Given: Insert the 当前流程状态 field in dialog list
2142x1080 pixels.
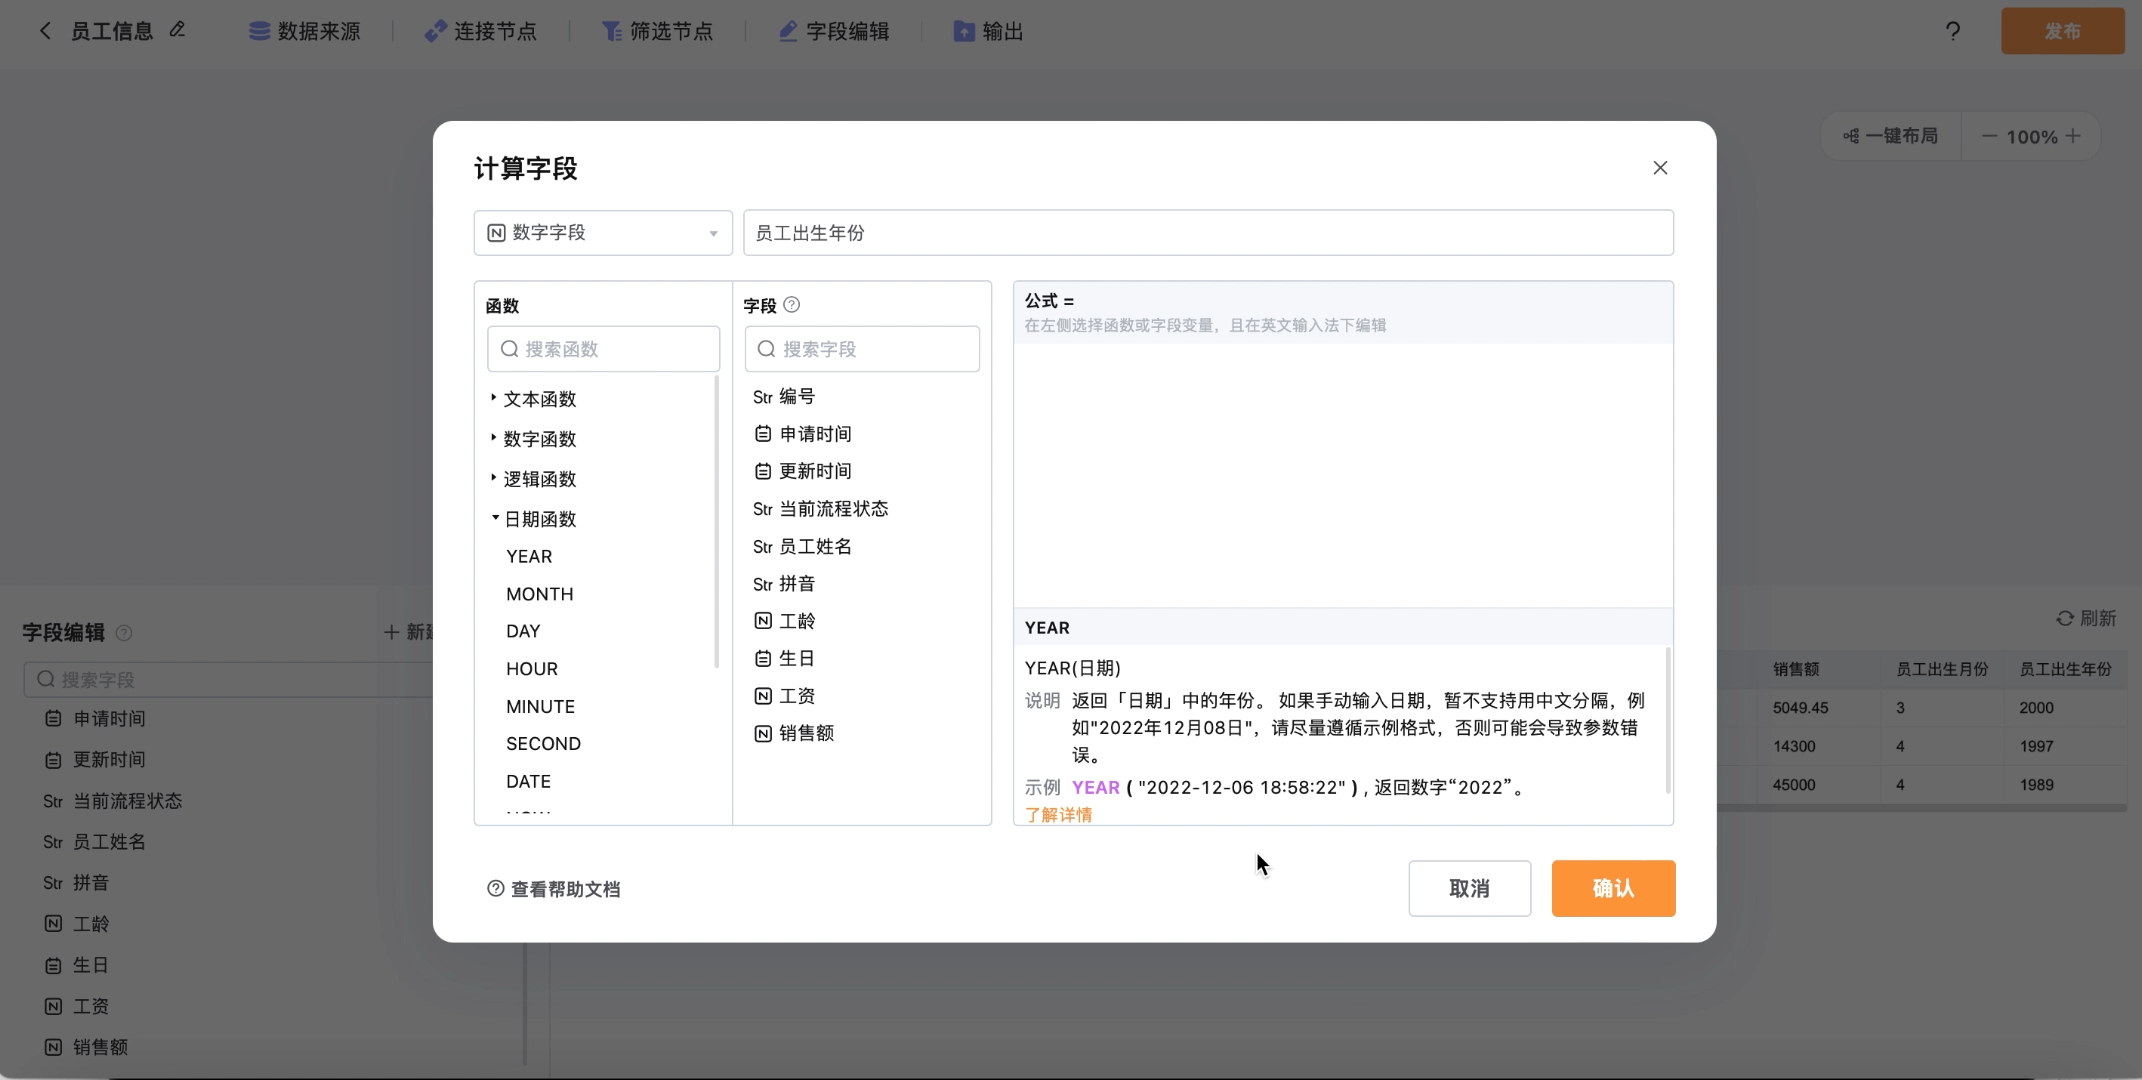Looking at the screenshot, I should [820, 509].
